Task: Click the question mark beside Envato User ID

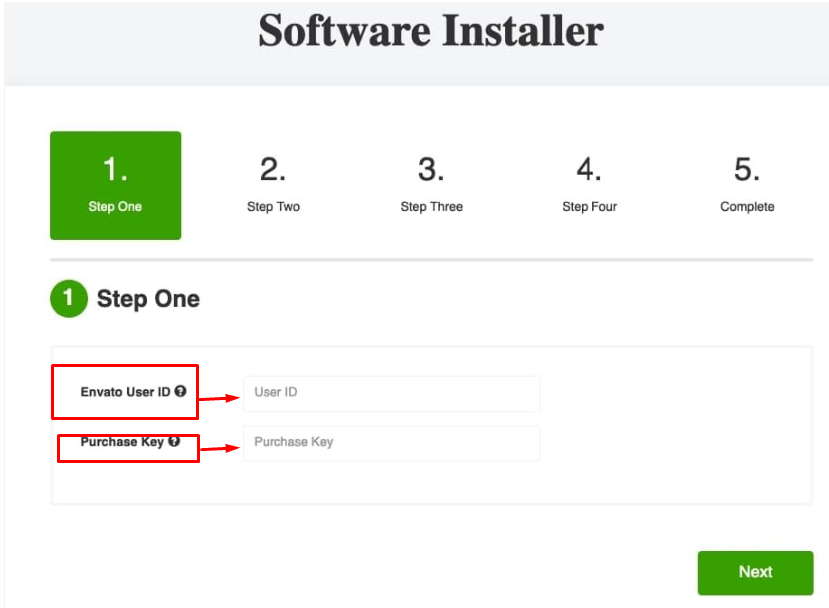Action: (x=180, y=390)
